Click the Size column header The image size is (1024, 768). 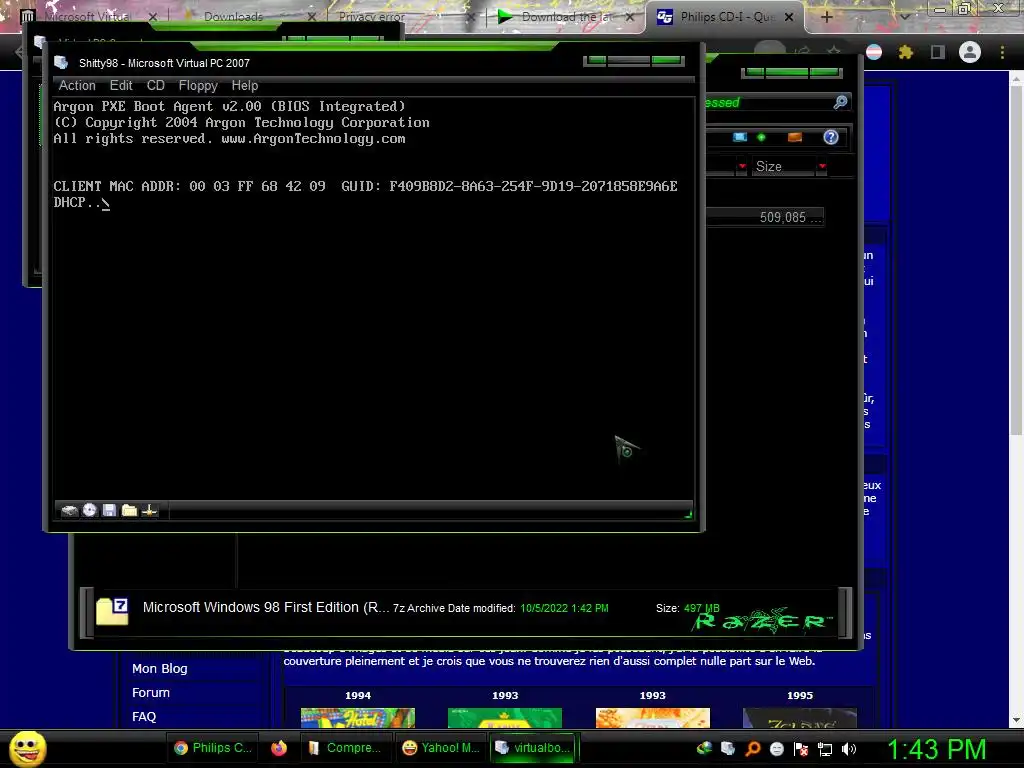coord(782,167)
